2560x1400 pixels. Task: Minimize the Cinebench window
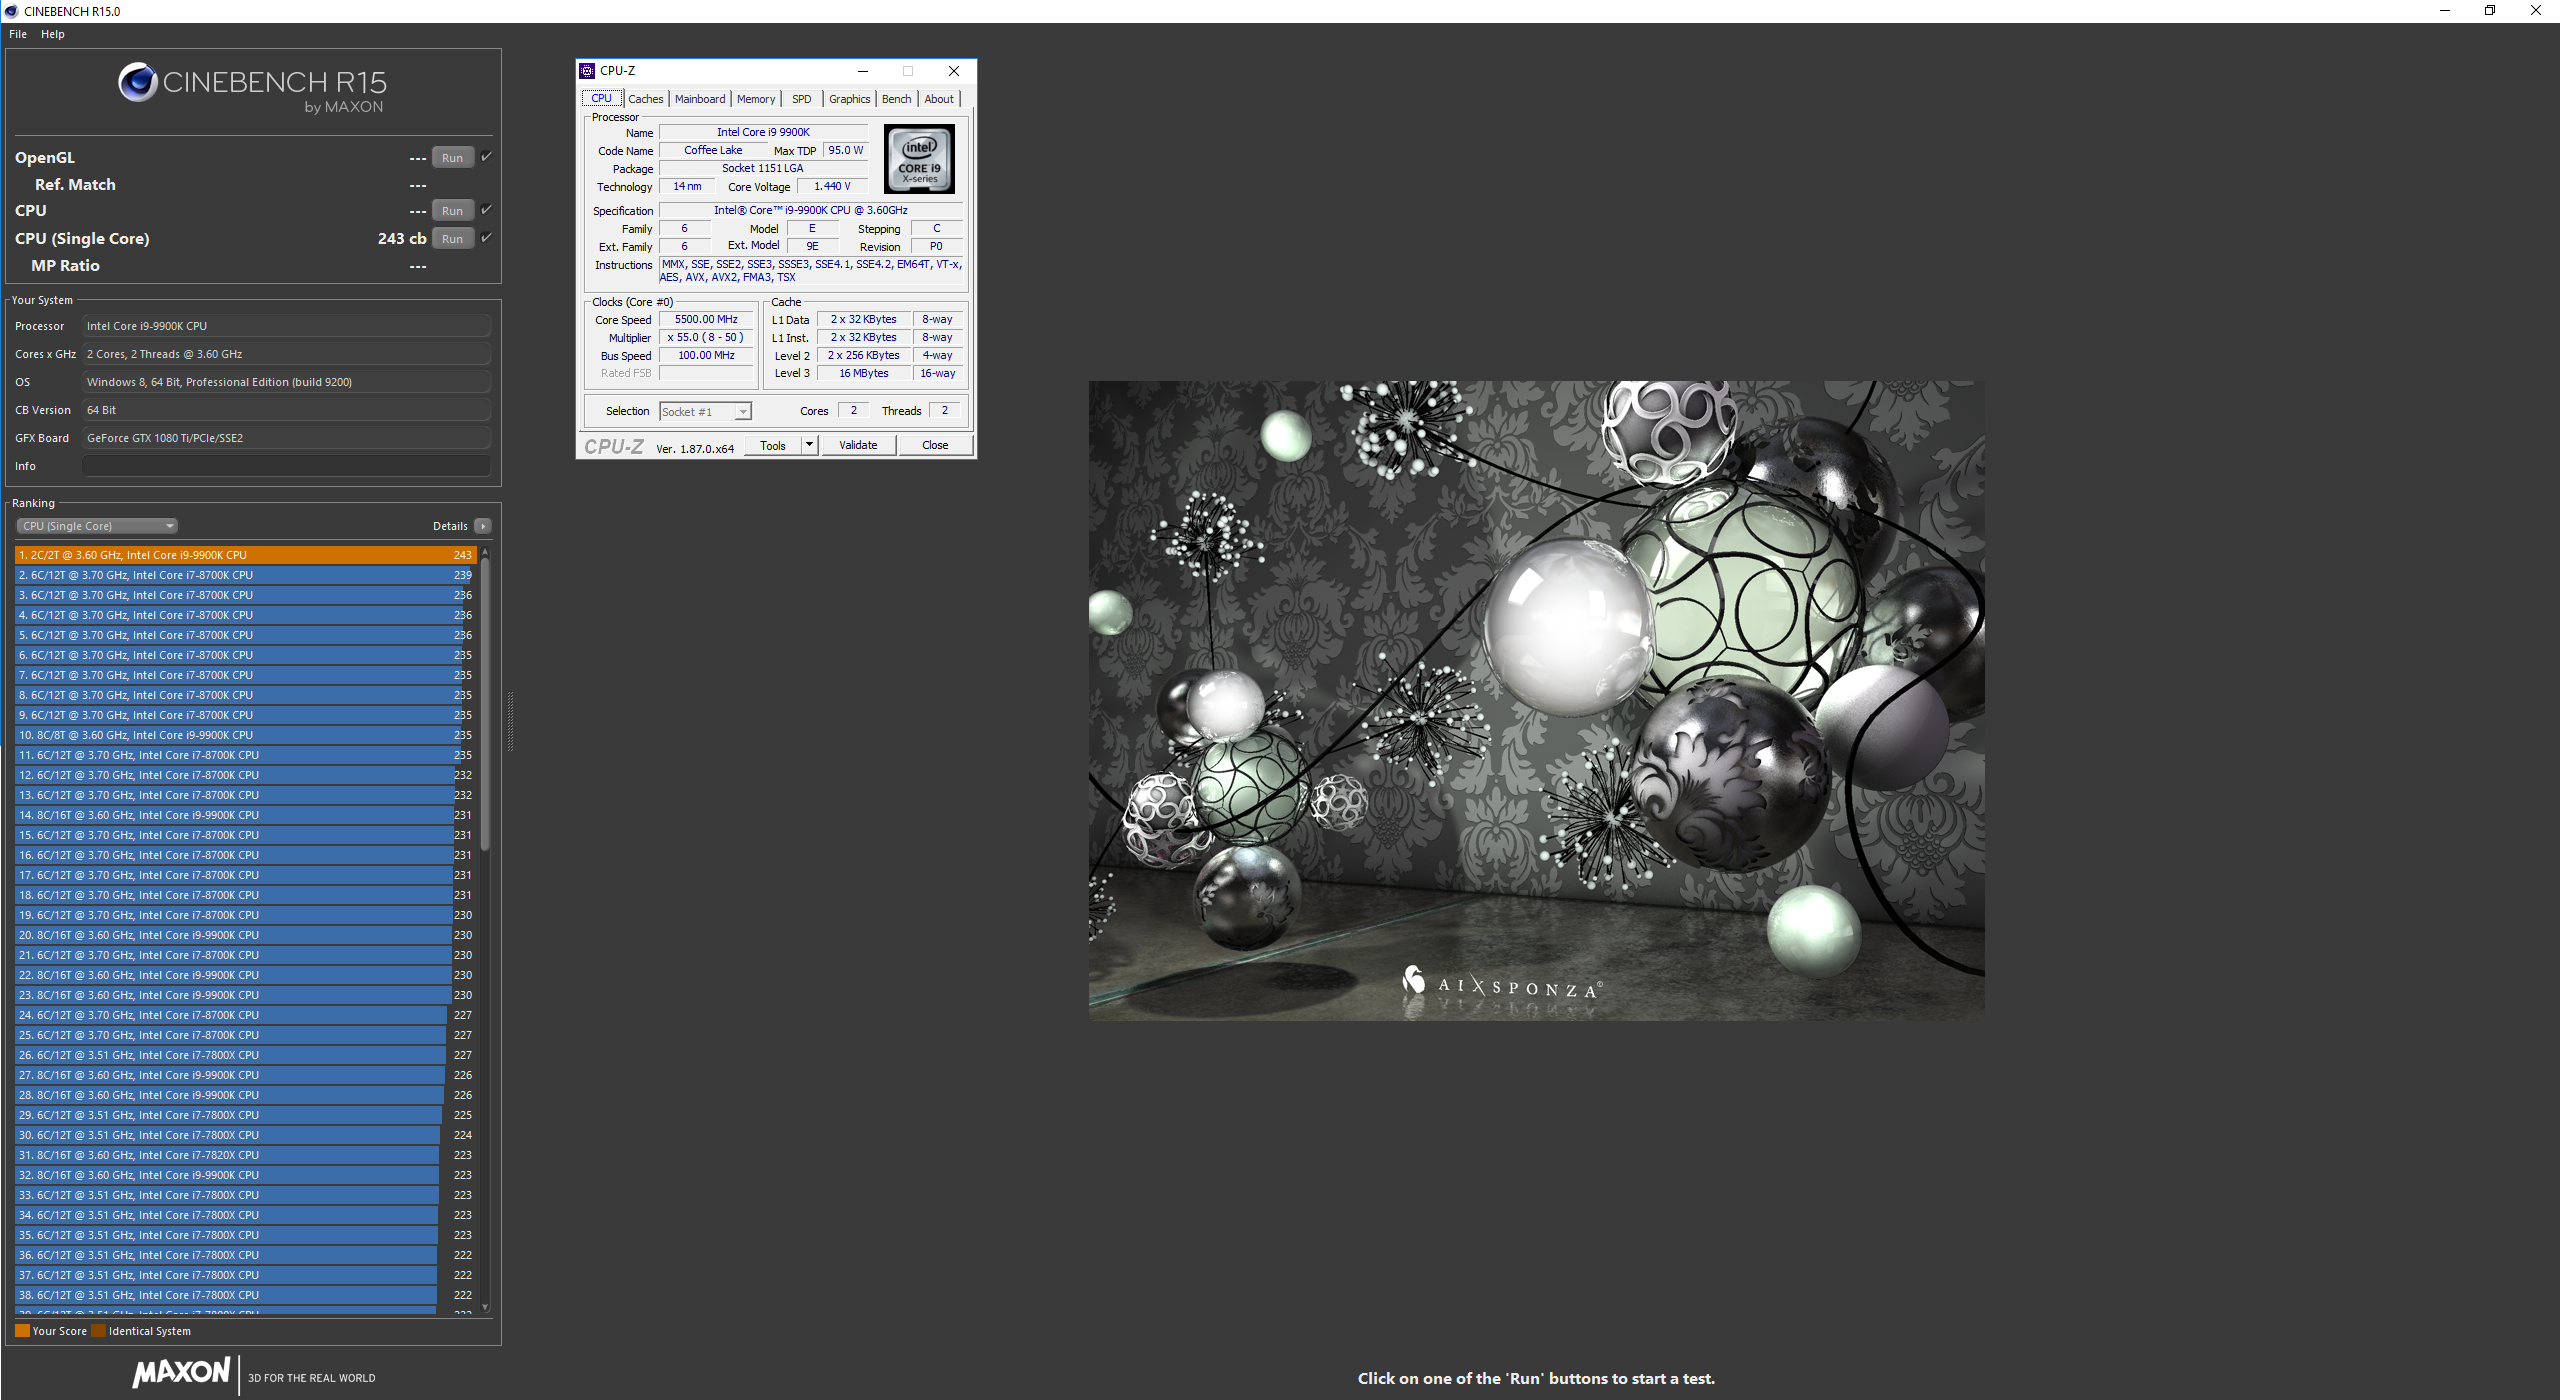(x=2444, y=11)
